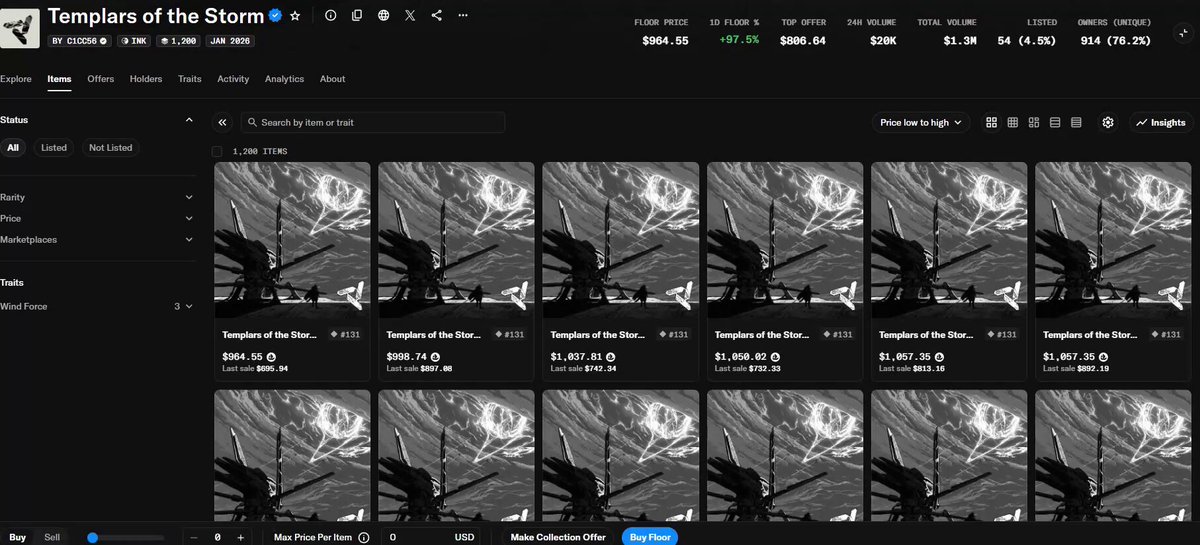
Task: Open the collection website globe icon
Action: tap(384, 16)
